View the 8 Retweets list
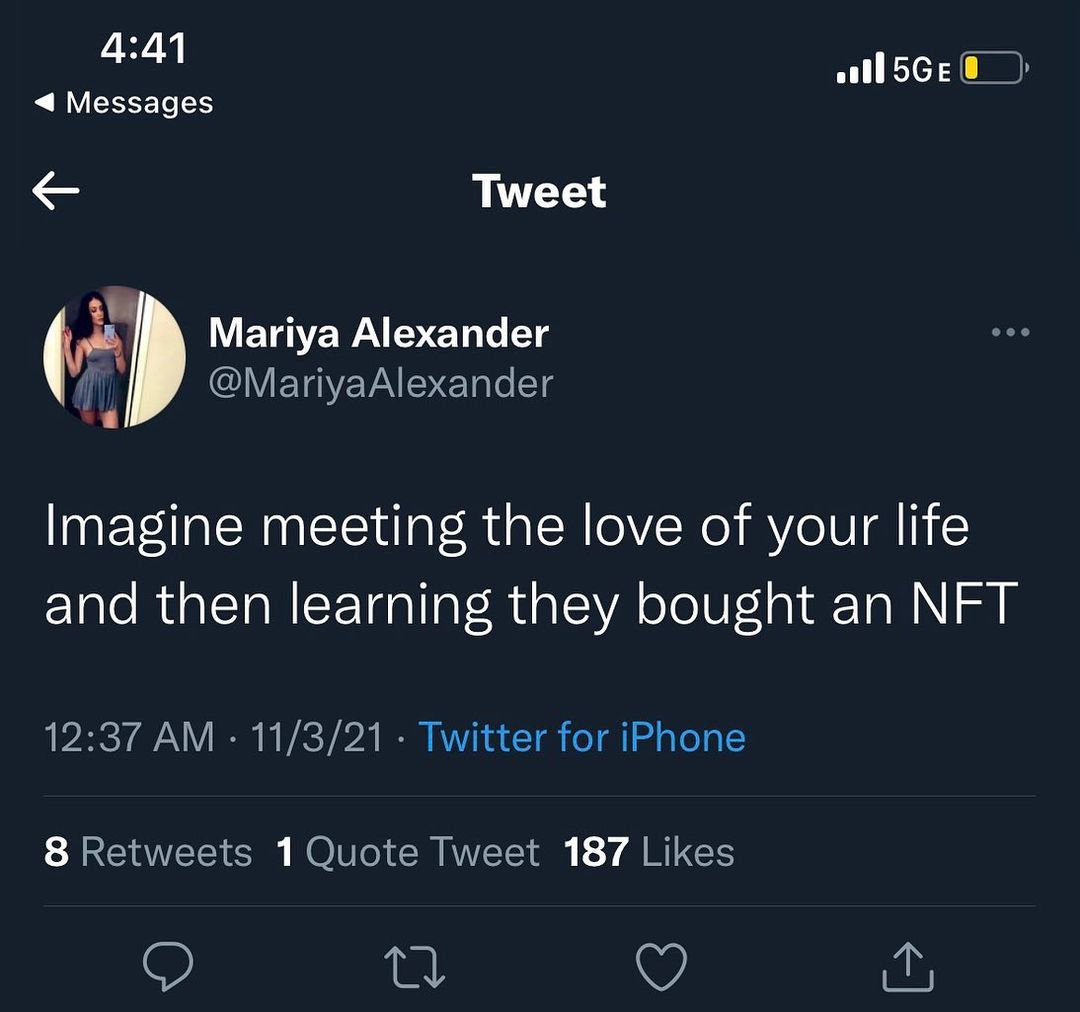1080x1012 pixels. click(x=148, y=852)
